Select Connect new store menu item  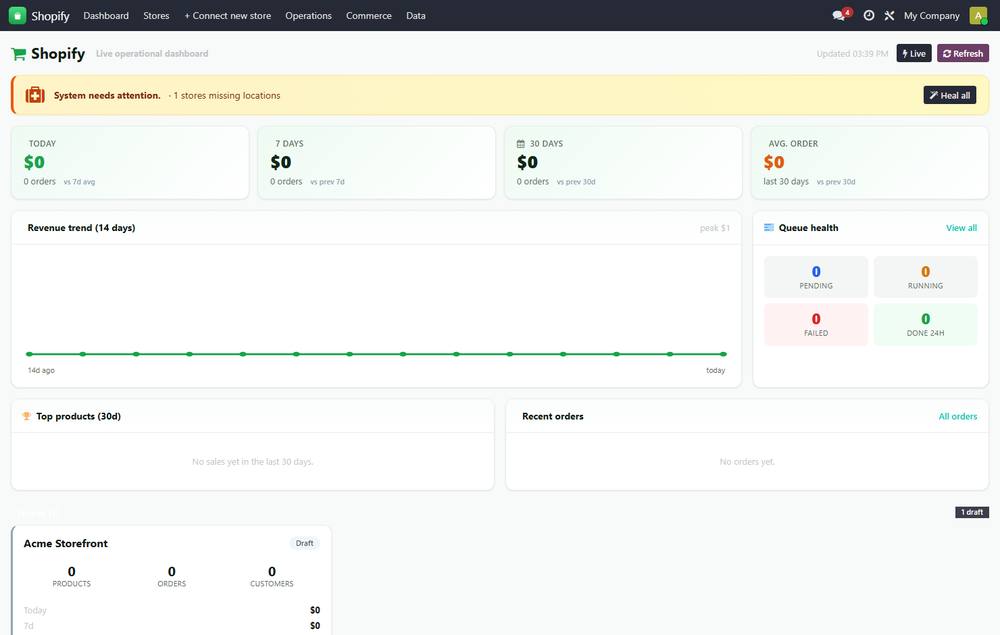228,15
